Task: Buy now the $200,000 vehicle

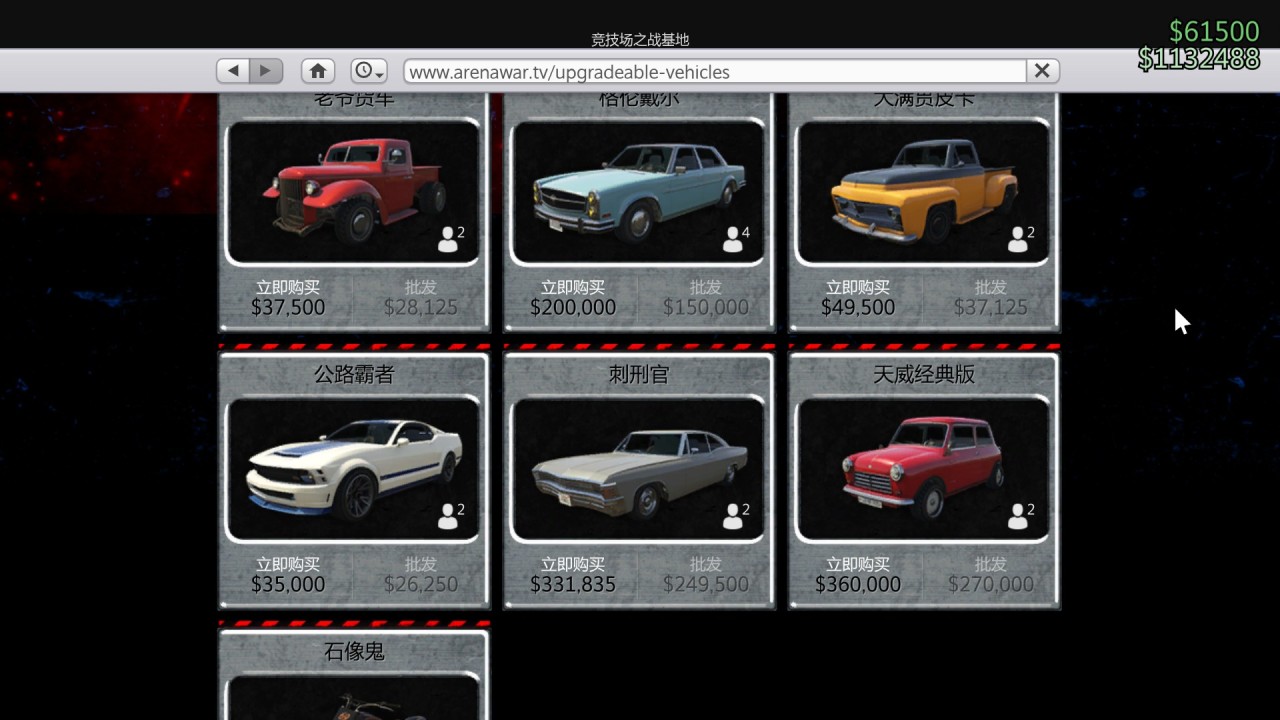Action: coord(573,298)
